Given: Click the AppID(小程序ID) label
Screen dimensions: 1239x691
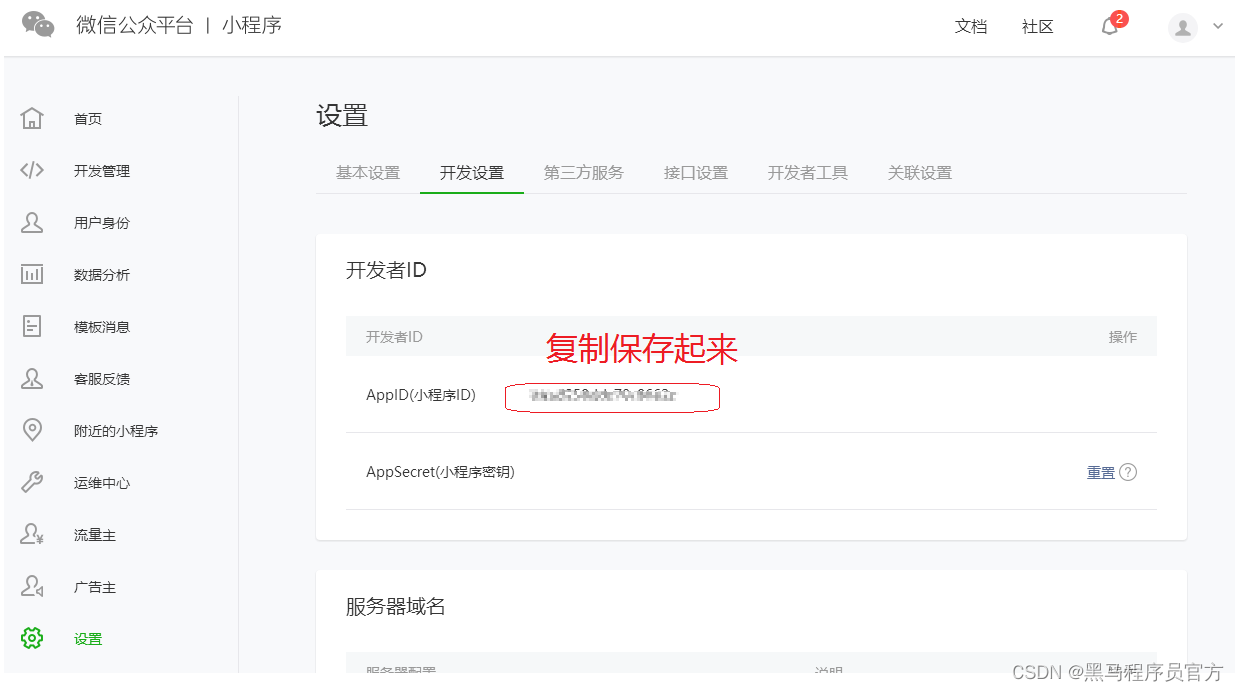Looking at the screenshot, I should coord(421,395).
